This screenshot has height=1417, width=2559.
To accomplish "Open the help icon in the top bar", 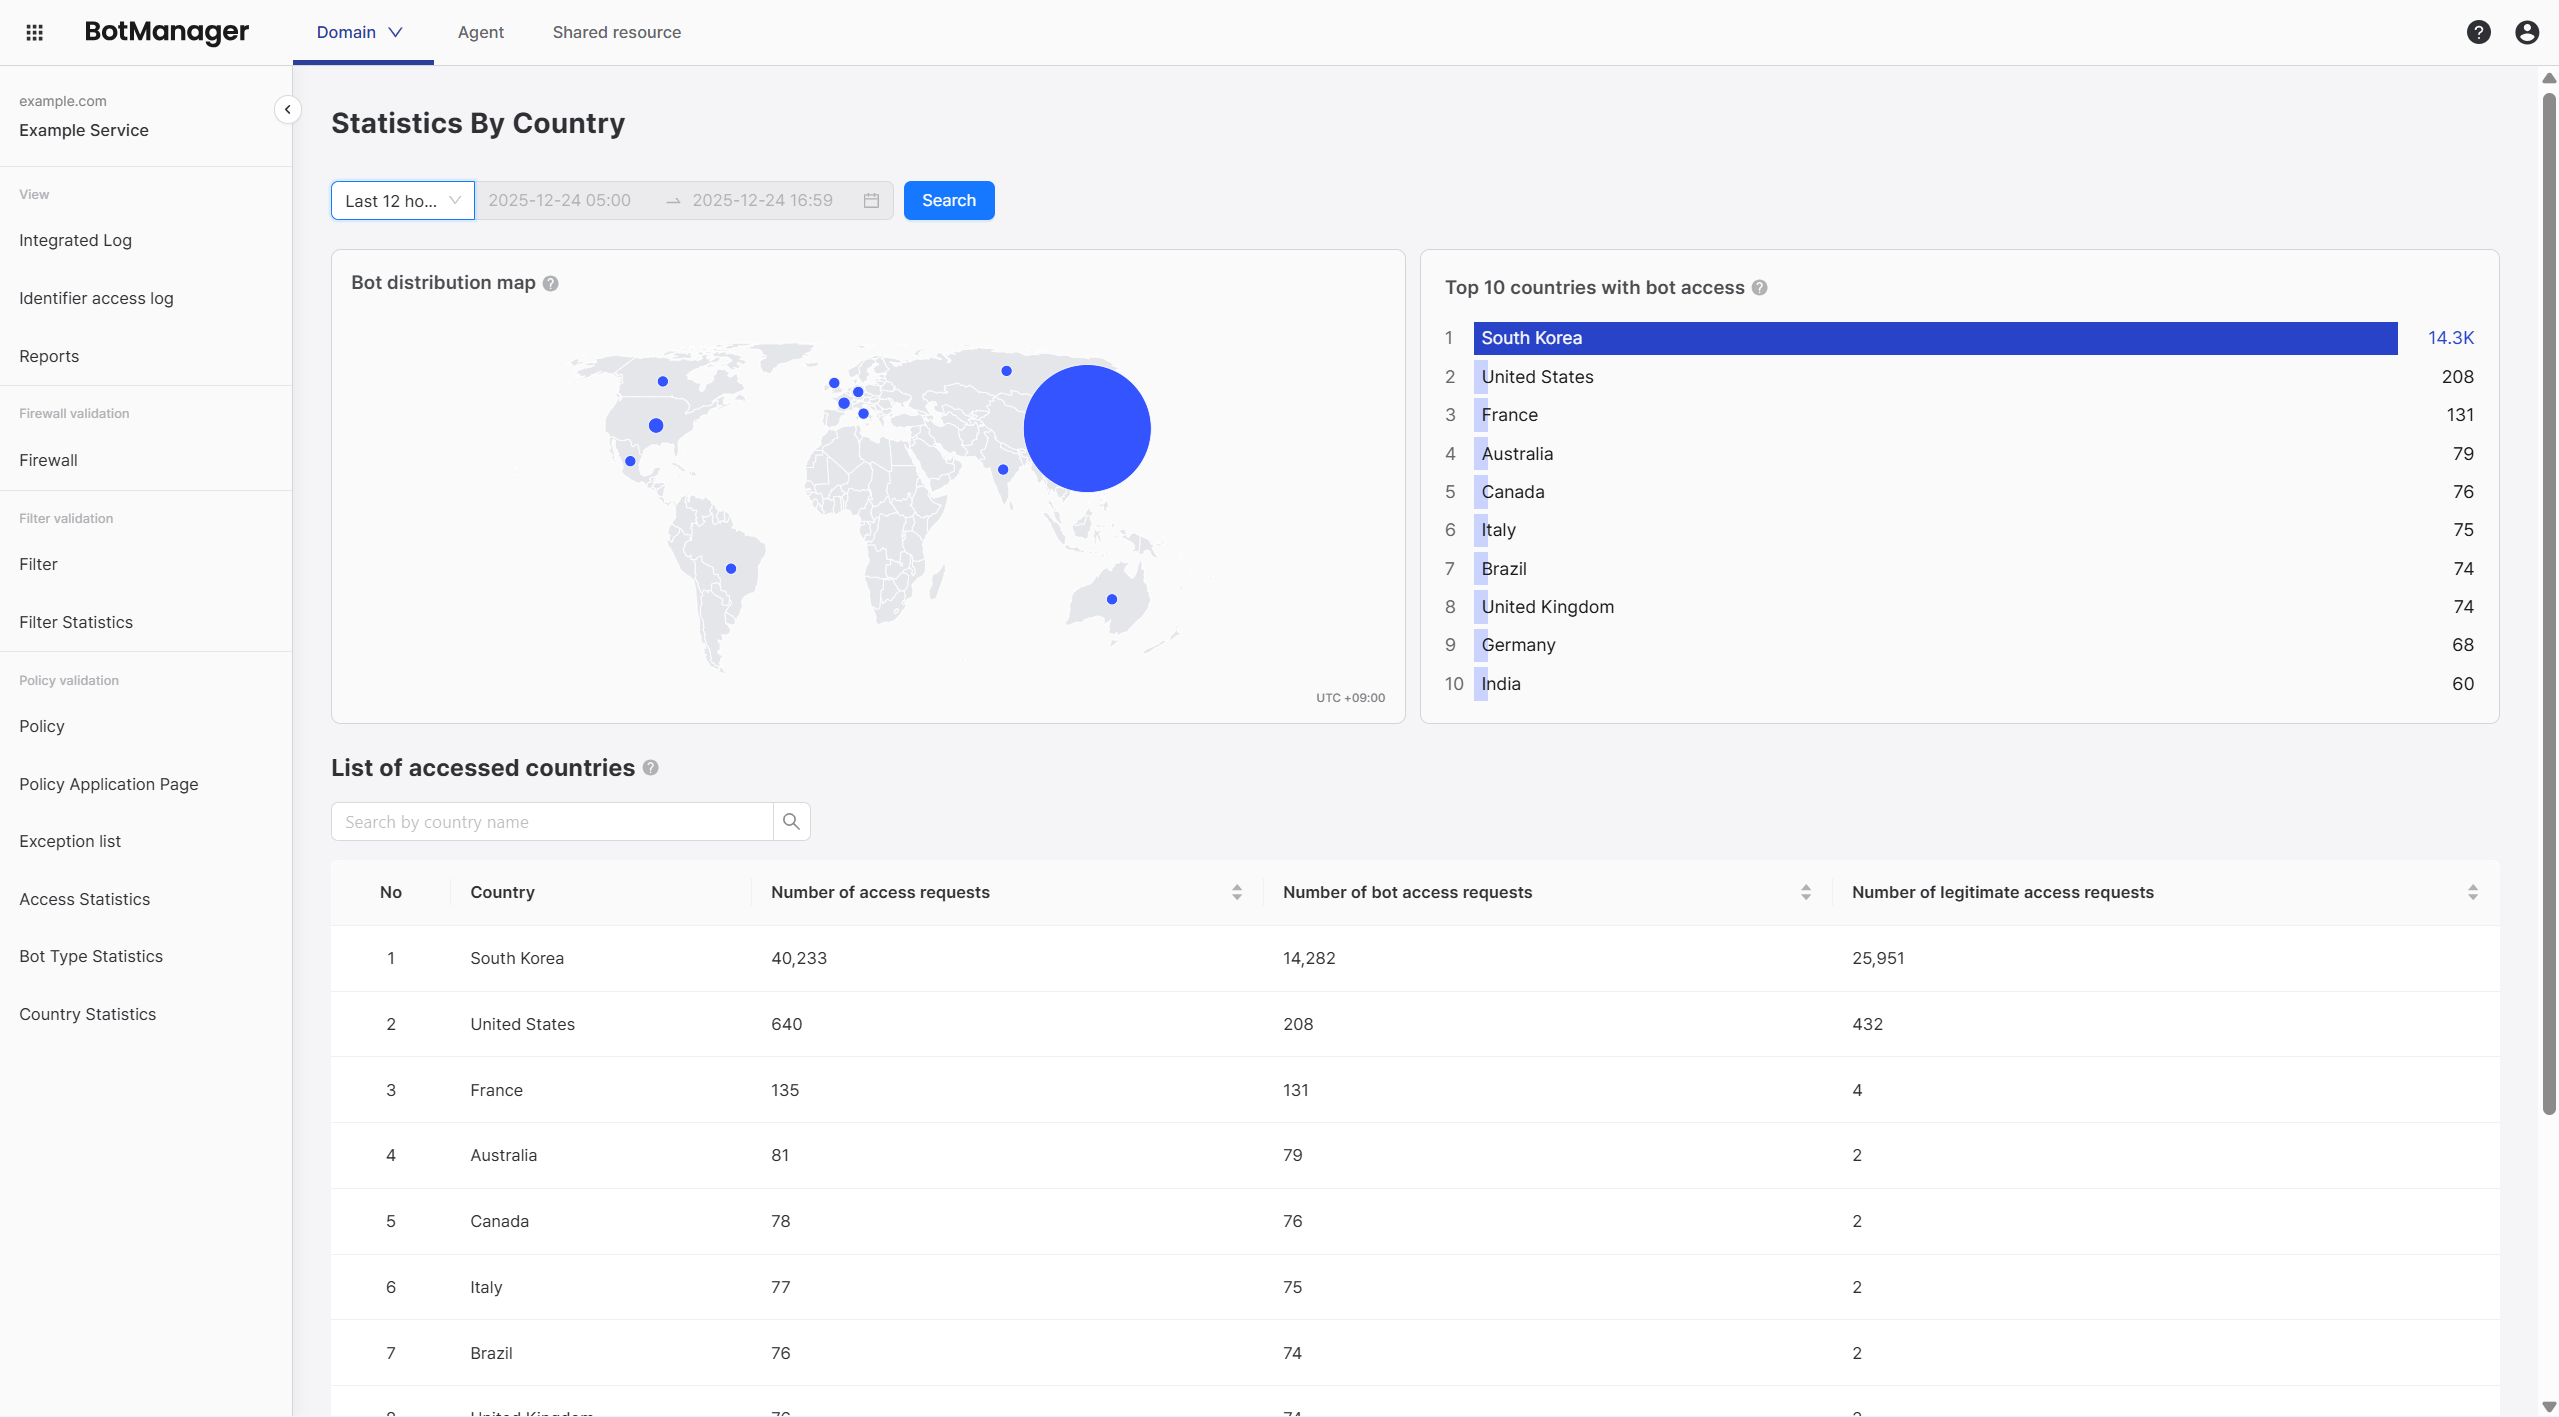I will point(2479,31).
